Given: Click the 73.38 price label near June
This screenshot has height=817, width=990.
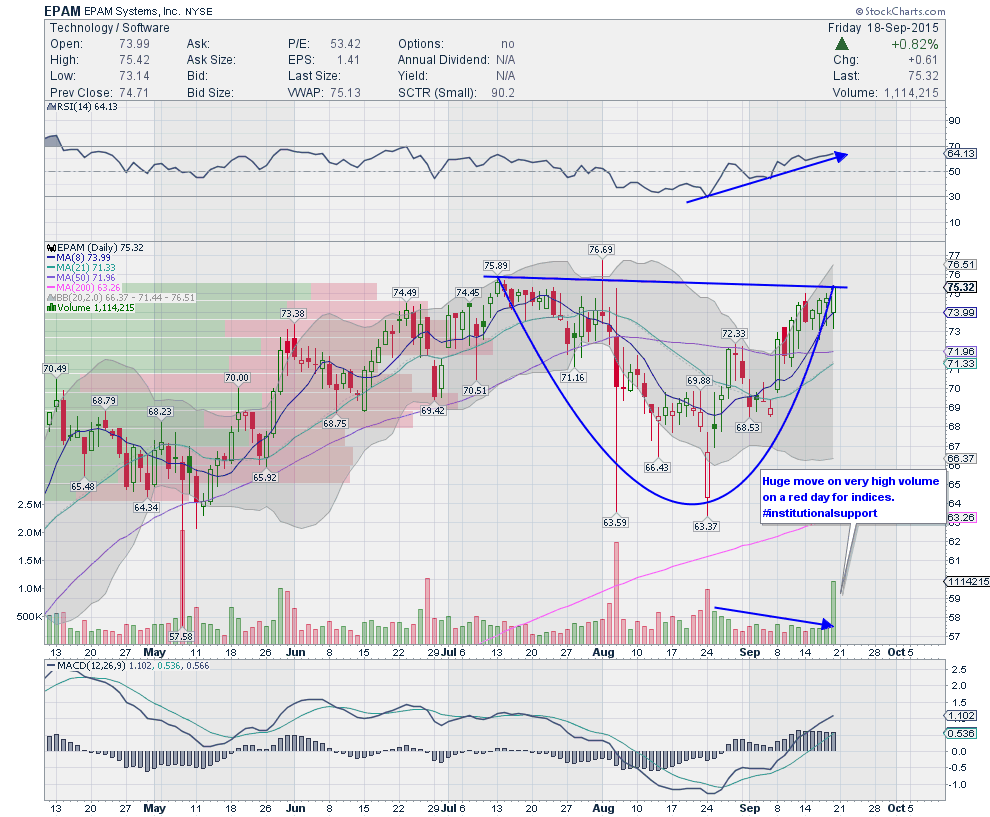Looking at the screenshot, I should tap(293, 313).
